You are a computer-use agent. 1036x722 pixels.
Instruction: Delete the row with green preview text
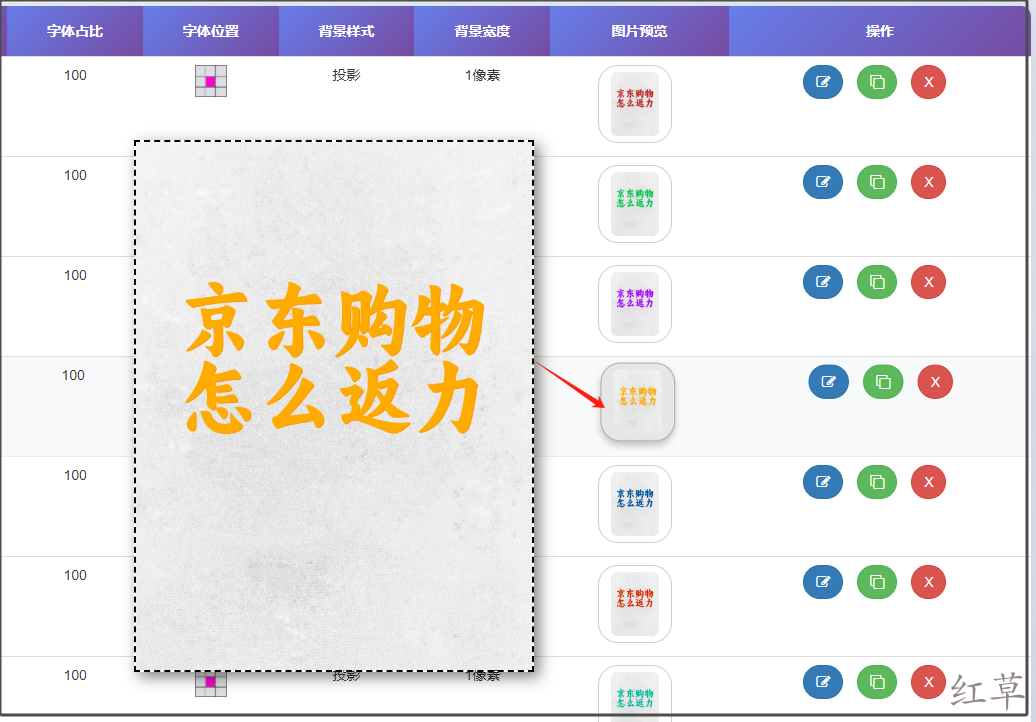928,182
